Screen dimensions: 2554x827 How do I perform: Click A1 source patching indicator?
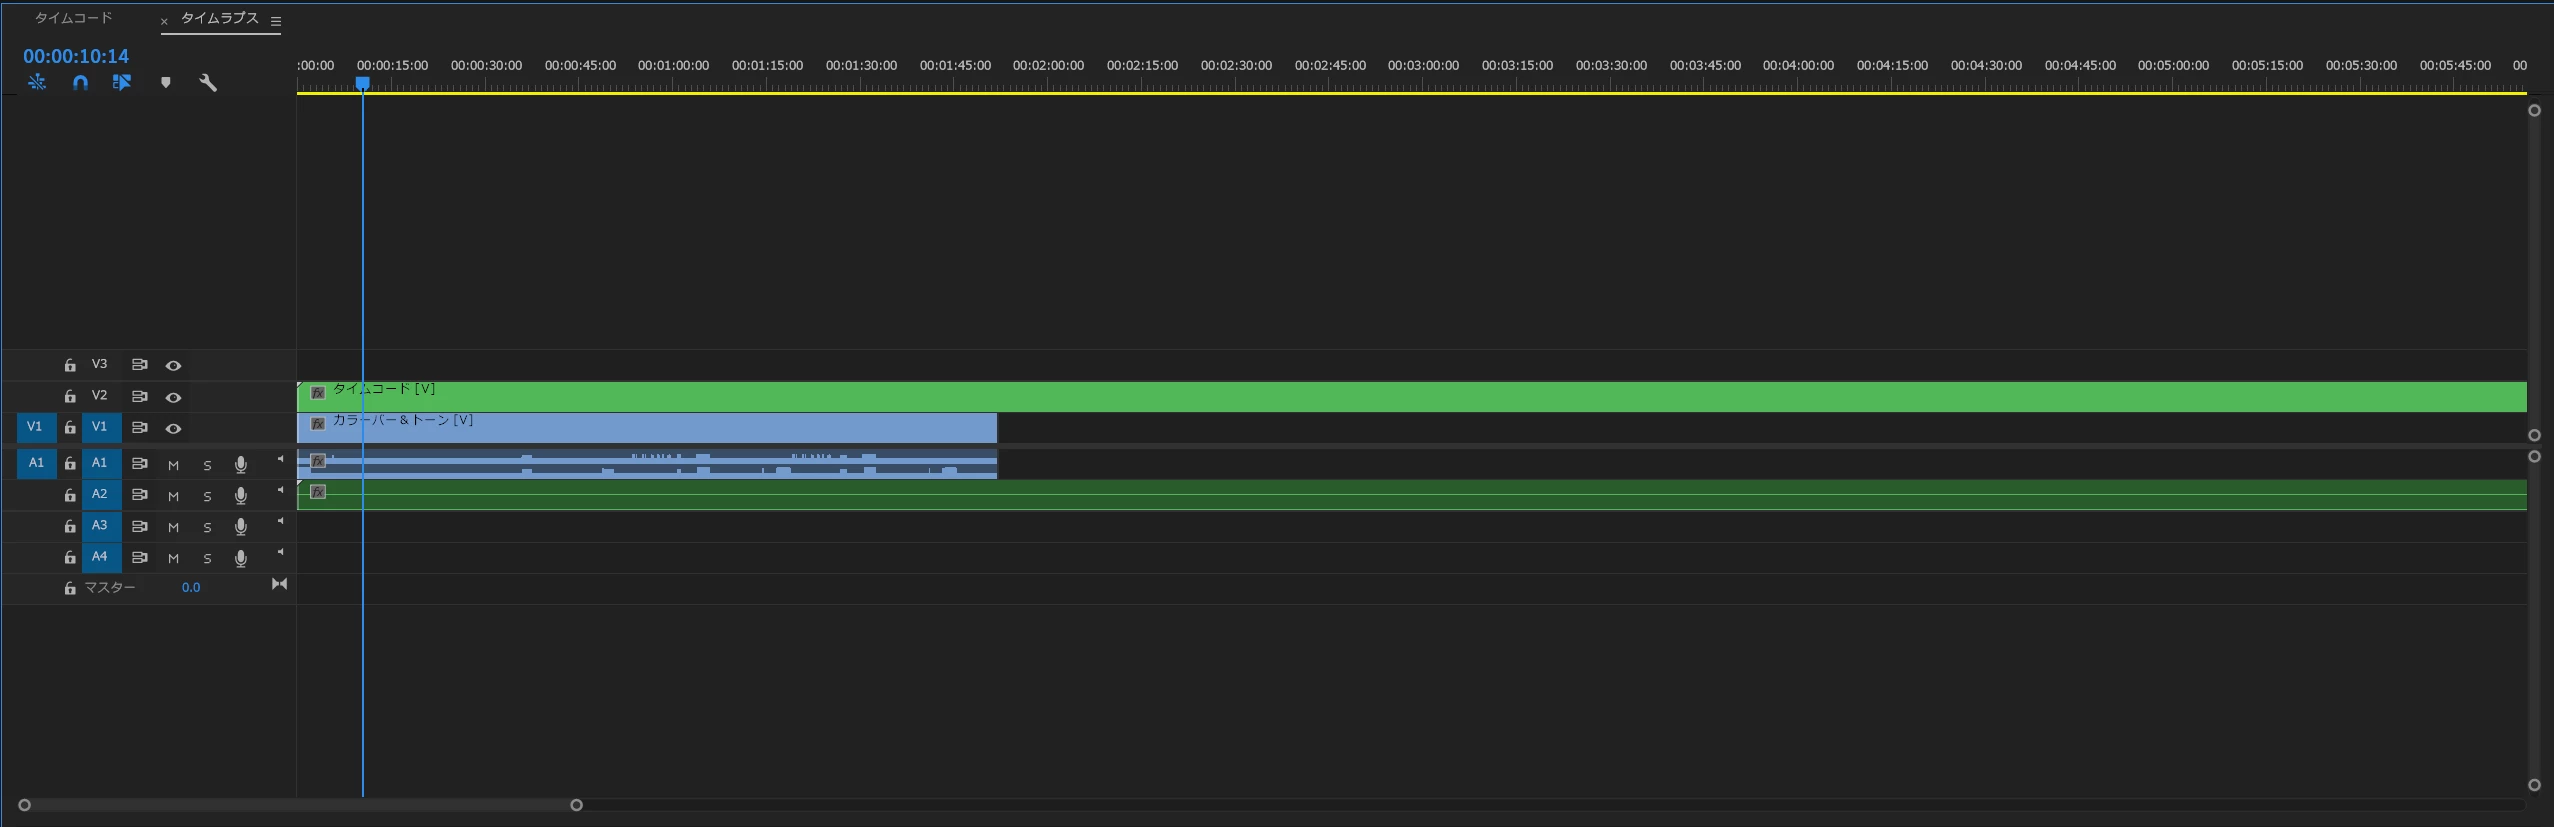pyautogui.click(x=35, y=463)
